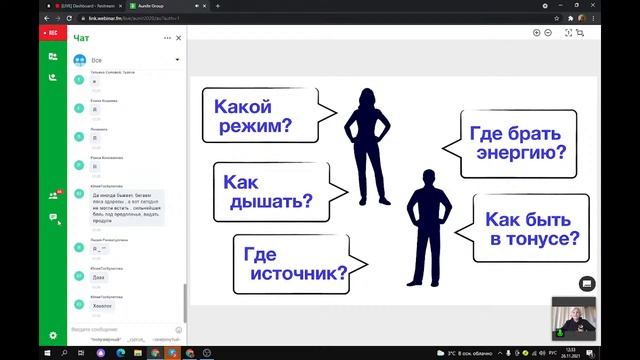Screen dimensions: 640x360
Task: Click the address bar URL
Action: click(134, 18)
